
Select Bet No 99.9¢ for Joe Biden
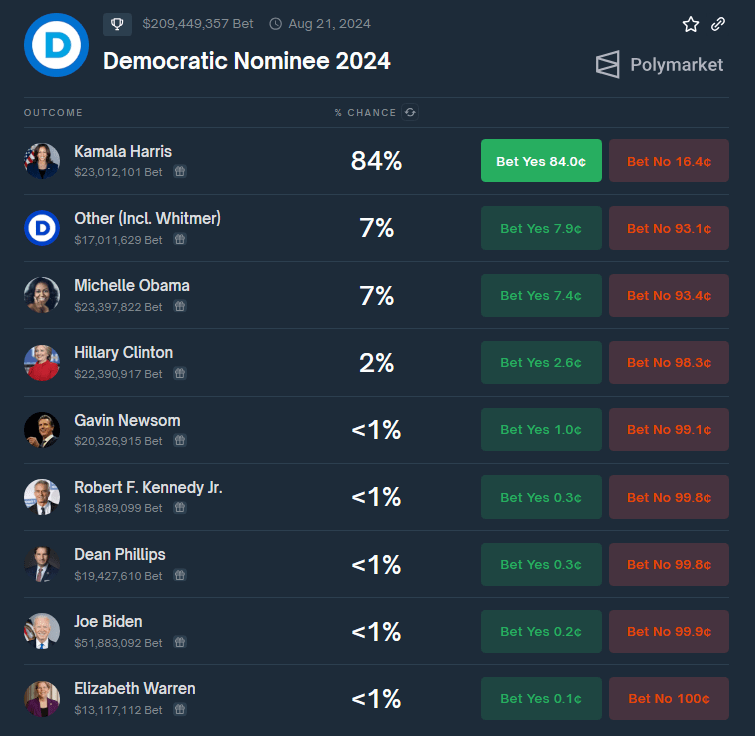[669, 631]
